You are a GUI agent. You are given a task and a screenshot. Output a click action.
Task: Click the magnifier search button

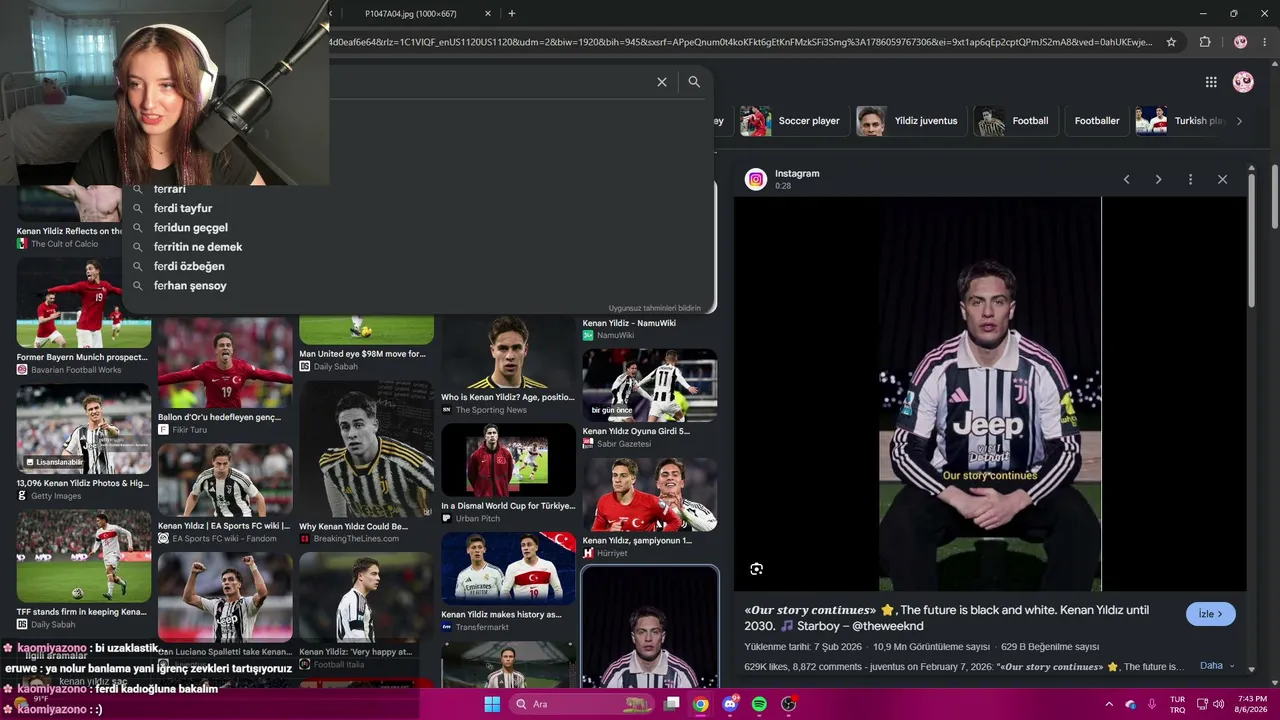[x=694, y=82]
